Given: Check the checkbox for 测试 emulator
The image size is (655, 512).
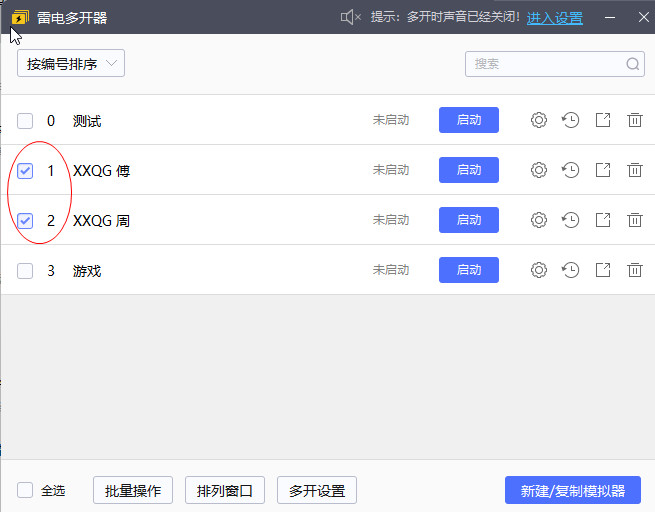Looking at the screenshot, I should pyautogui.click(x=25, y=121).
